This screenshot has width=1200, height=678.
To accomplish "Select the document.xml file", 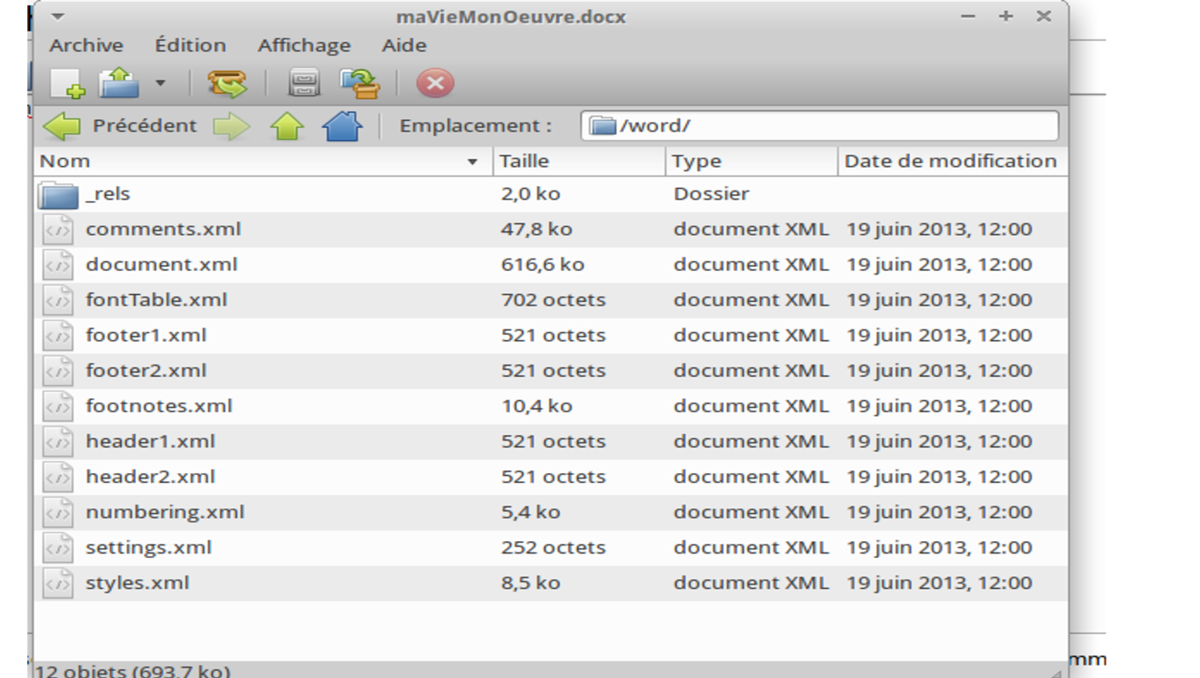I will (161, 265).
